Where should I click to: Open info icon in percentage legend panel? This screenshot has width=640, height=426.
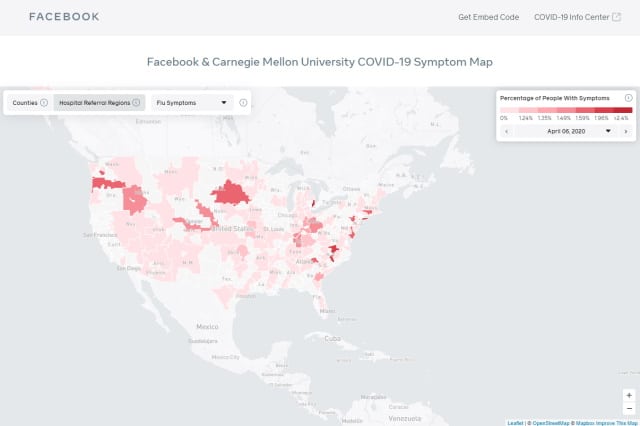[628, 97]
